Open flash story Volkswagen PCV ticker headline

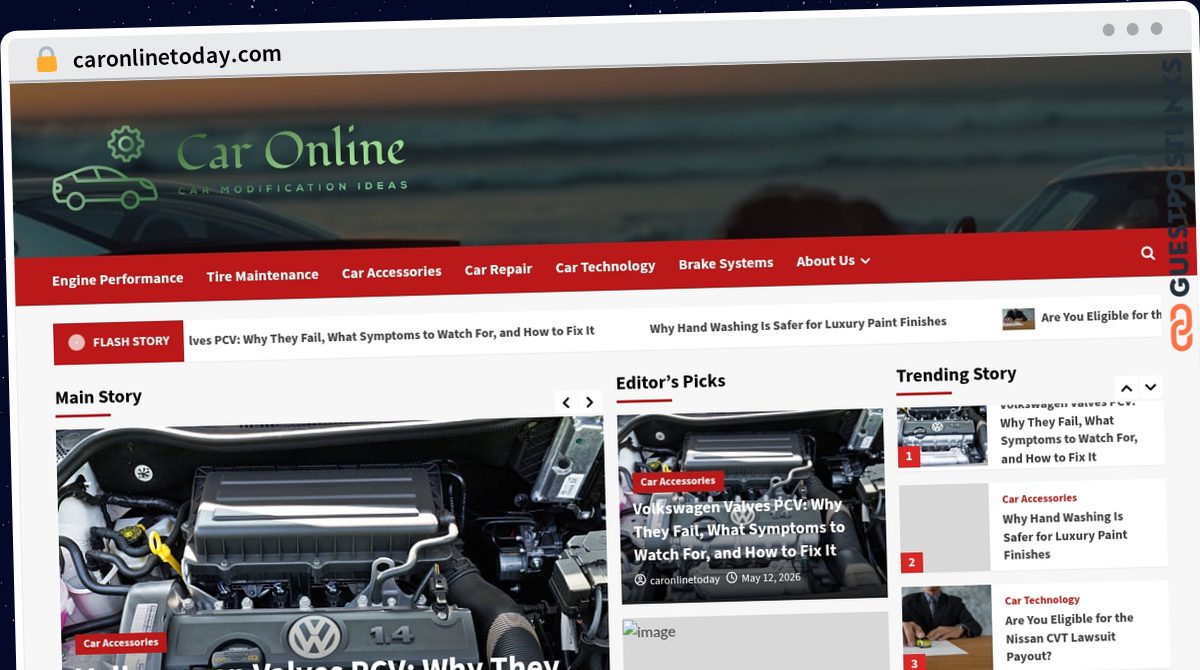coord(392,335)
